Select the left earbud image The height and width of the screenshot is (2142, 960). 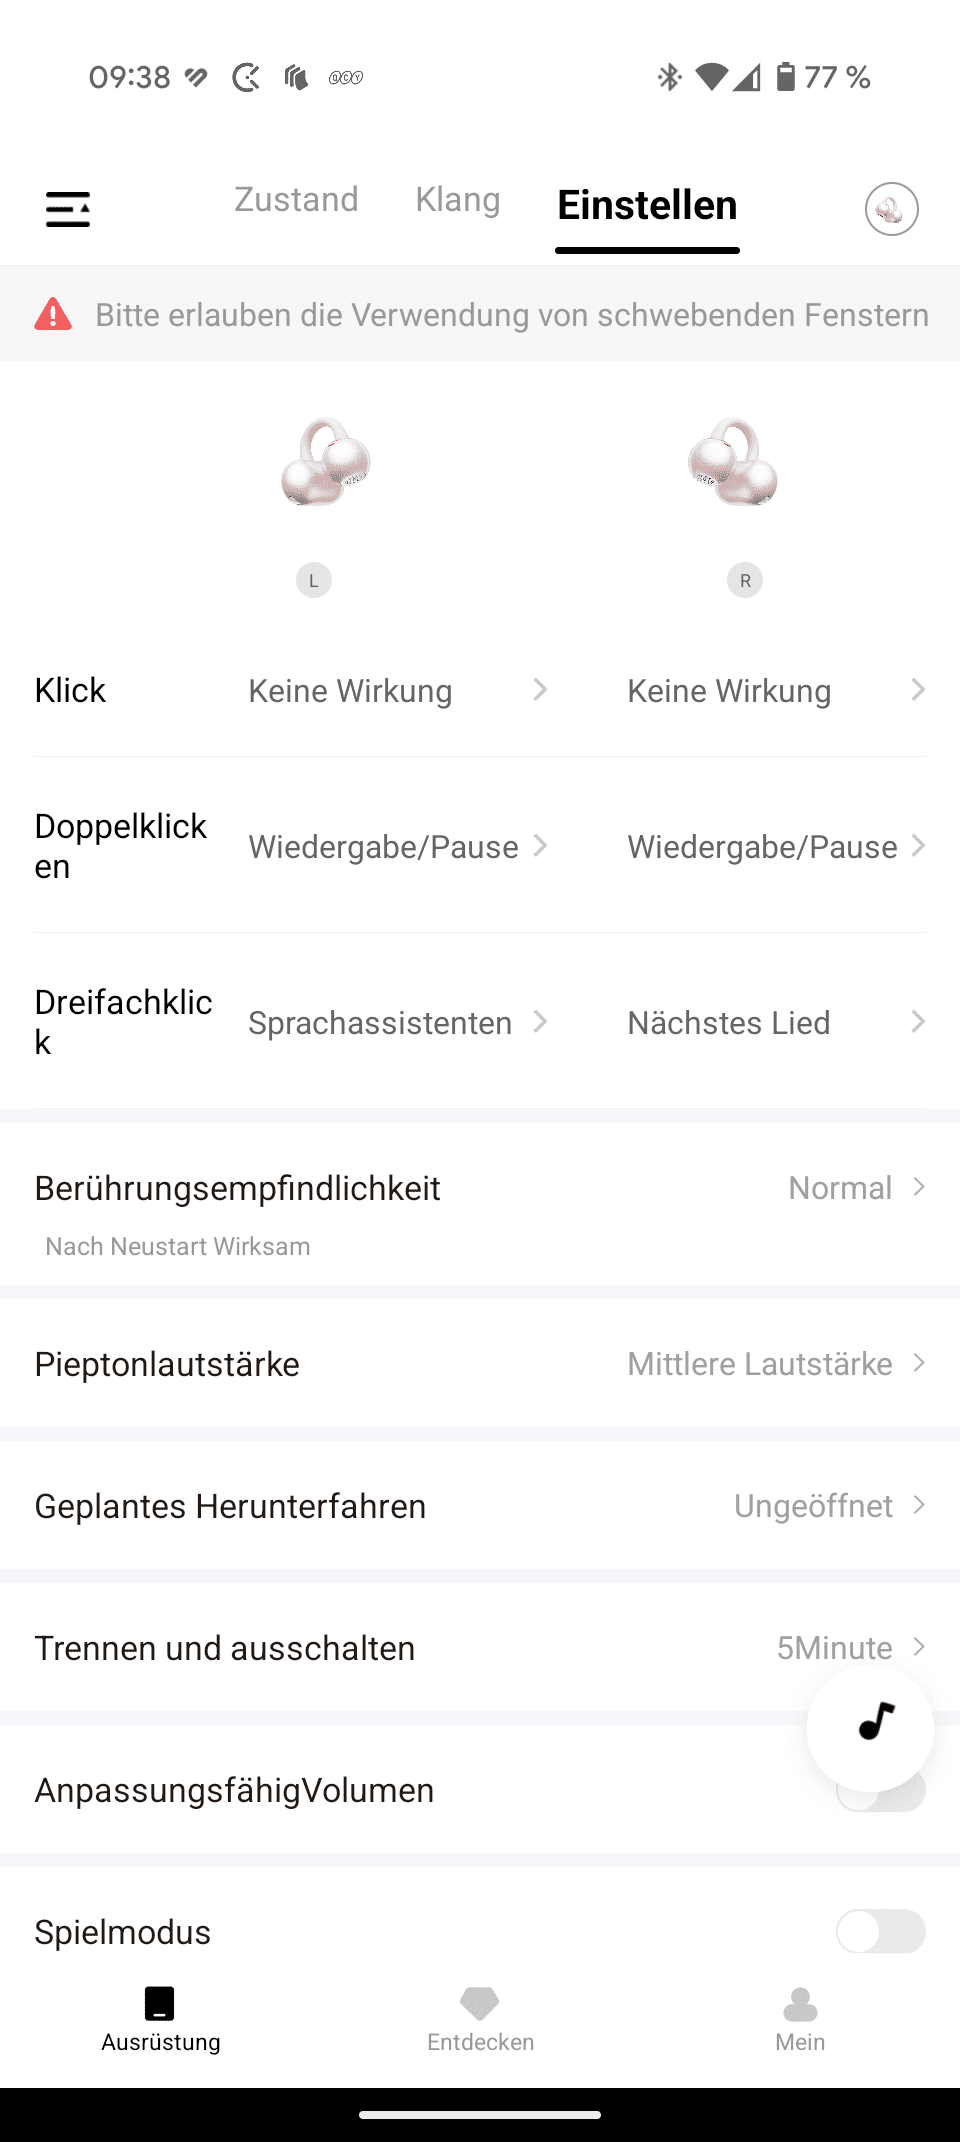point(326,462)
